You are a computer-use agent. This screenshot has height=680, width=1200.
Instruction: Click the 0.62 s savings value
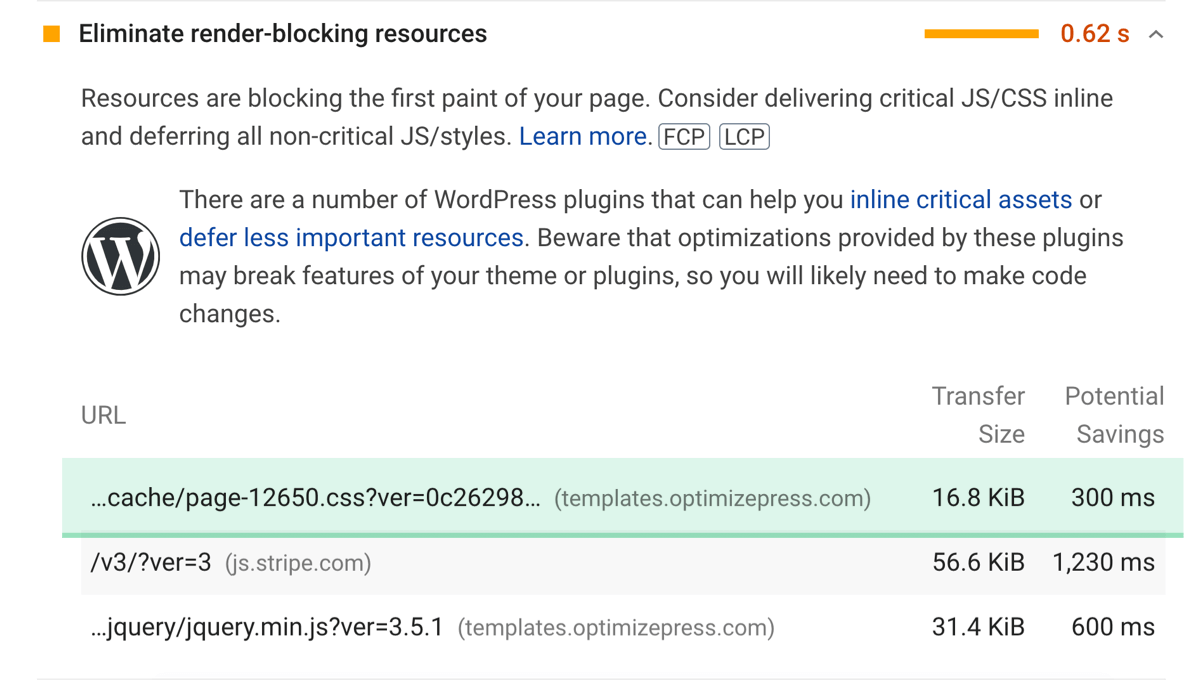1095,34
